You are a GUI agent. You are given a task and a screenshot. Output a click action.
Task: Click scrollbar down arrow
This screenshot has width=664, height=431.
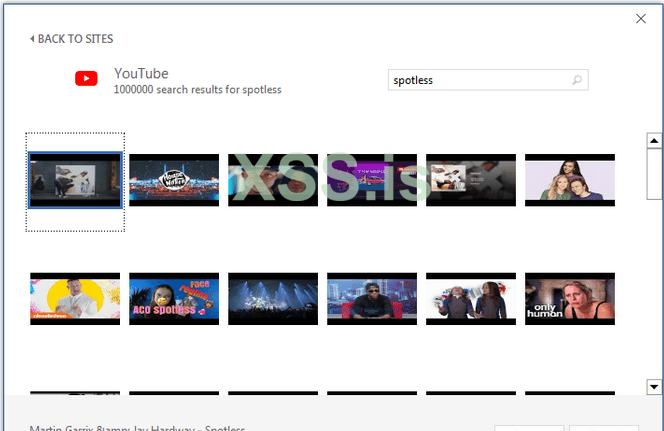[654, 387]
